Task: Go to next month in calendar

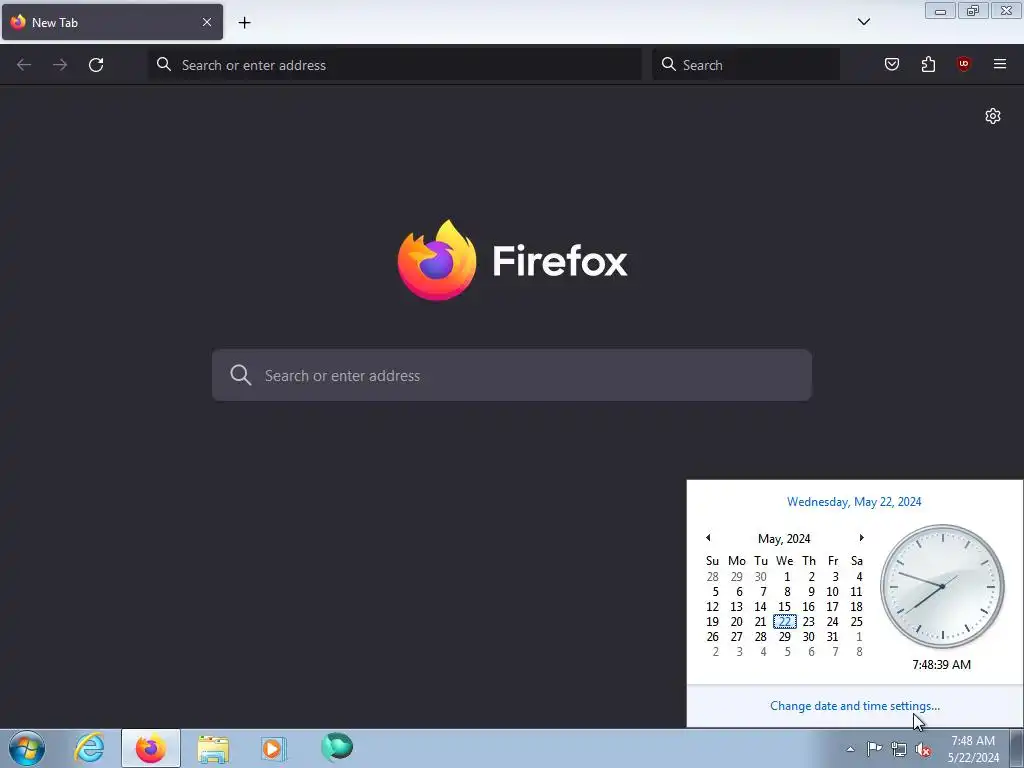Action: (861, 538)
